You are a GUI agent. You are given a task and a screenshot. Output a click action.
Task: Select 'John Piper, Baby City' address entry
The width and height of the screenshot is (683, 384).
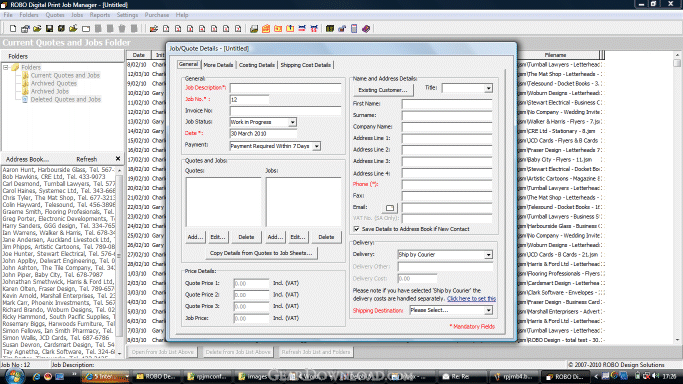53,275
